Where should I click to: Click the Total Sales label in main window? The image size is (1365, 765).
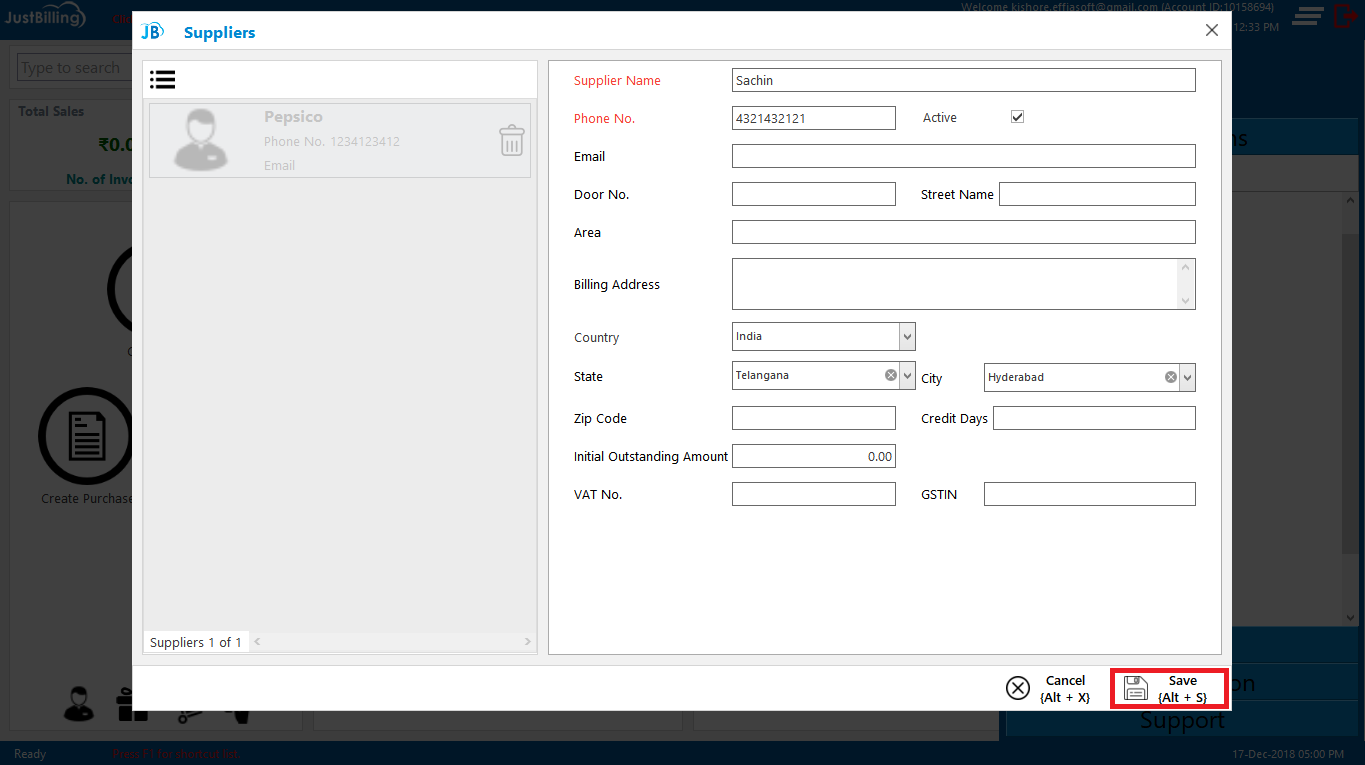(x=51, y=111)
